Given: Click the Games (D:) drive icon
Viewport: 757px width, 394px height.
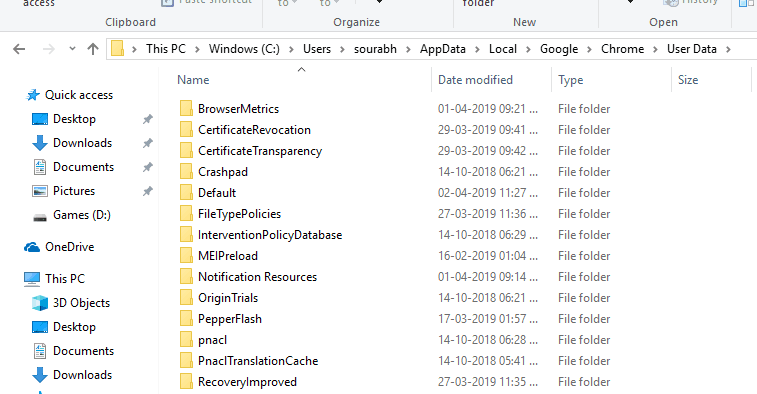Looking at the screenshot, I should [x=40, y=217].
